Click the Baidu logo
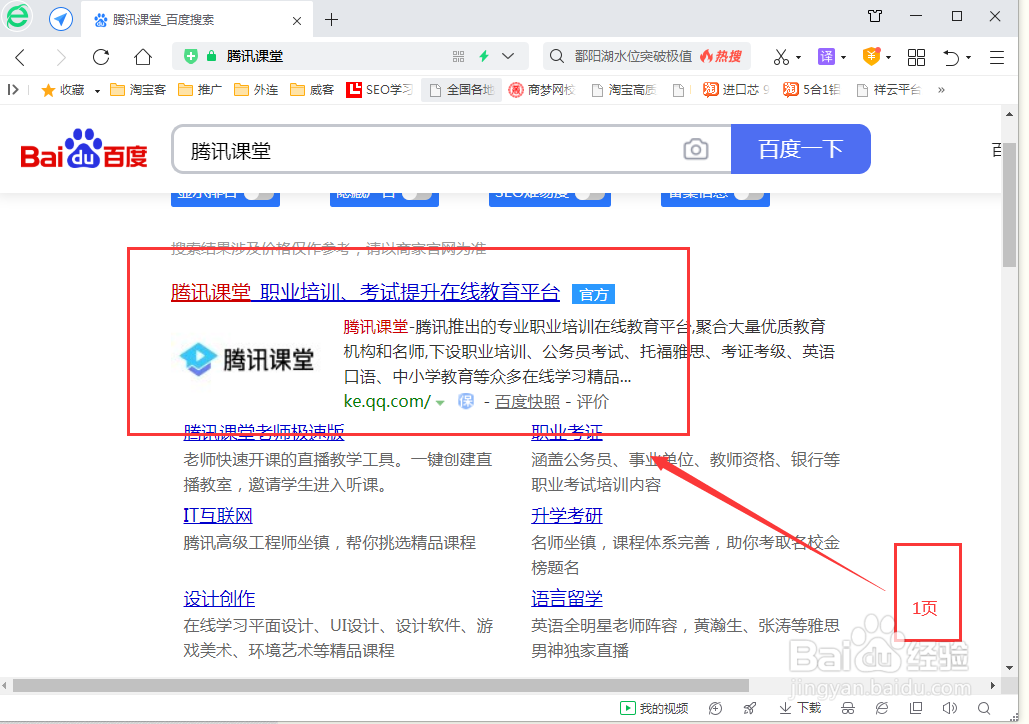 (x=84, y=149)
